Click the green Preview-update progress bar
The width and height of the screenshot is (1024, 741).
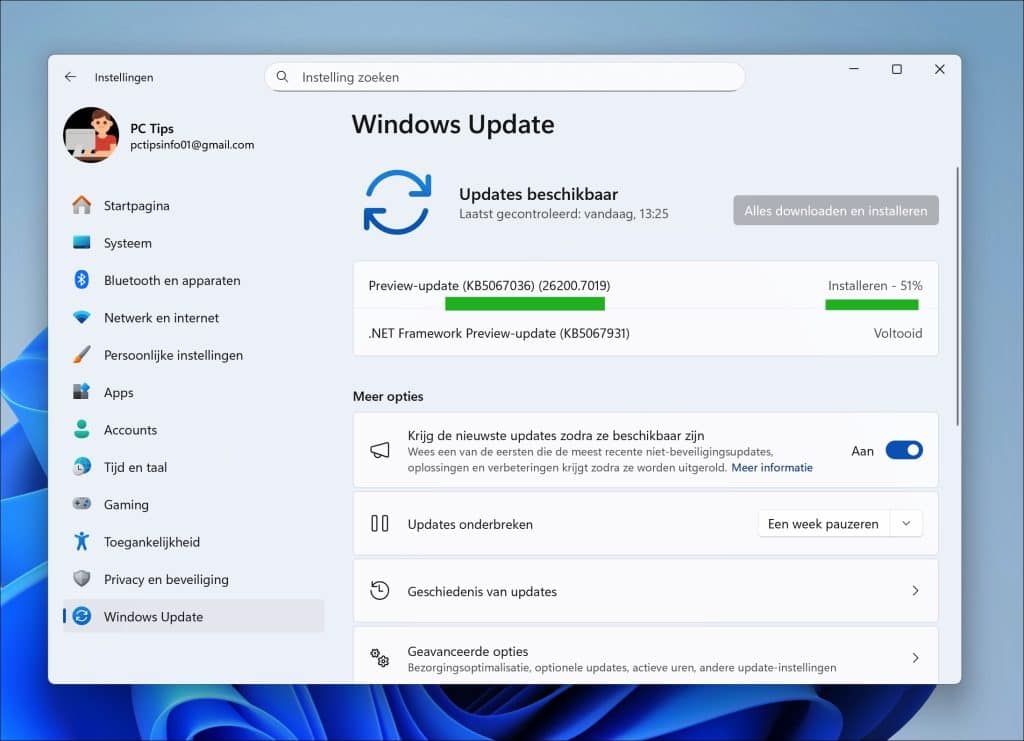click(x=524, y=304)
